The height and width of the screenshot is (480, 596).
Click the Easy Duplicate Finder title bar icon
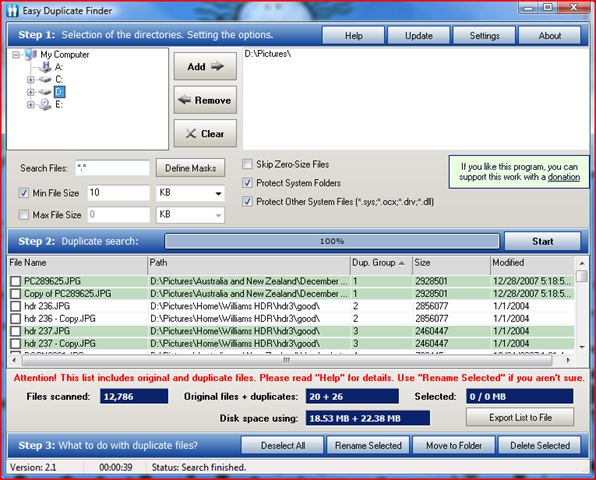pyautogui.click(x=13, y=11)
